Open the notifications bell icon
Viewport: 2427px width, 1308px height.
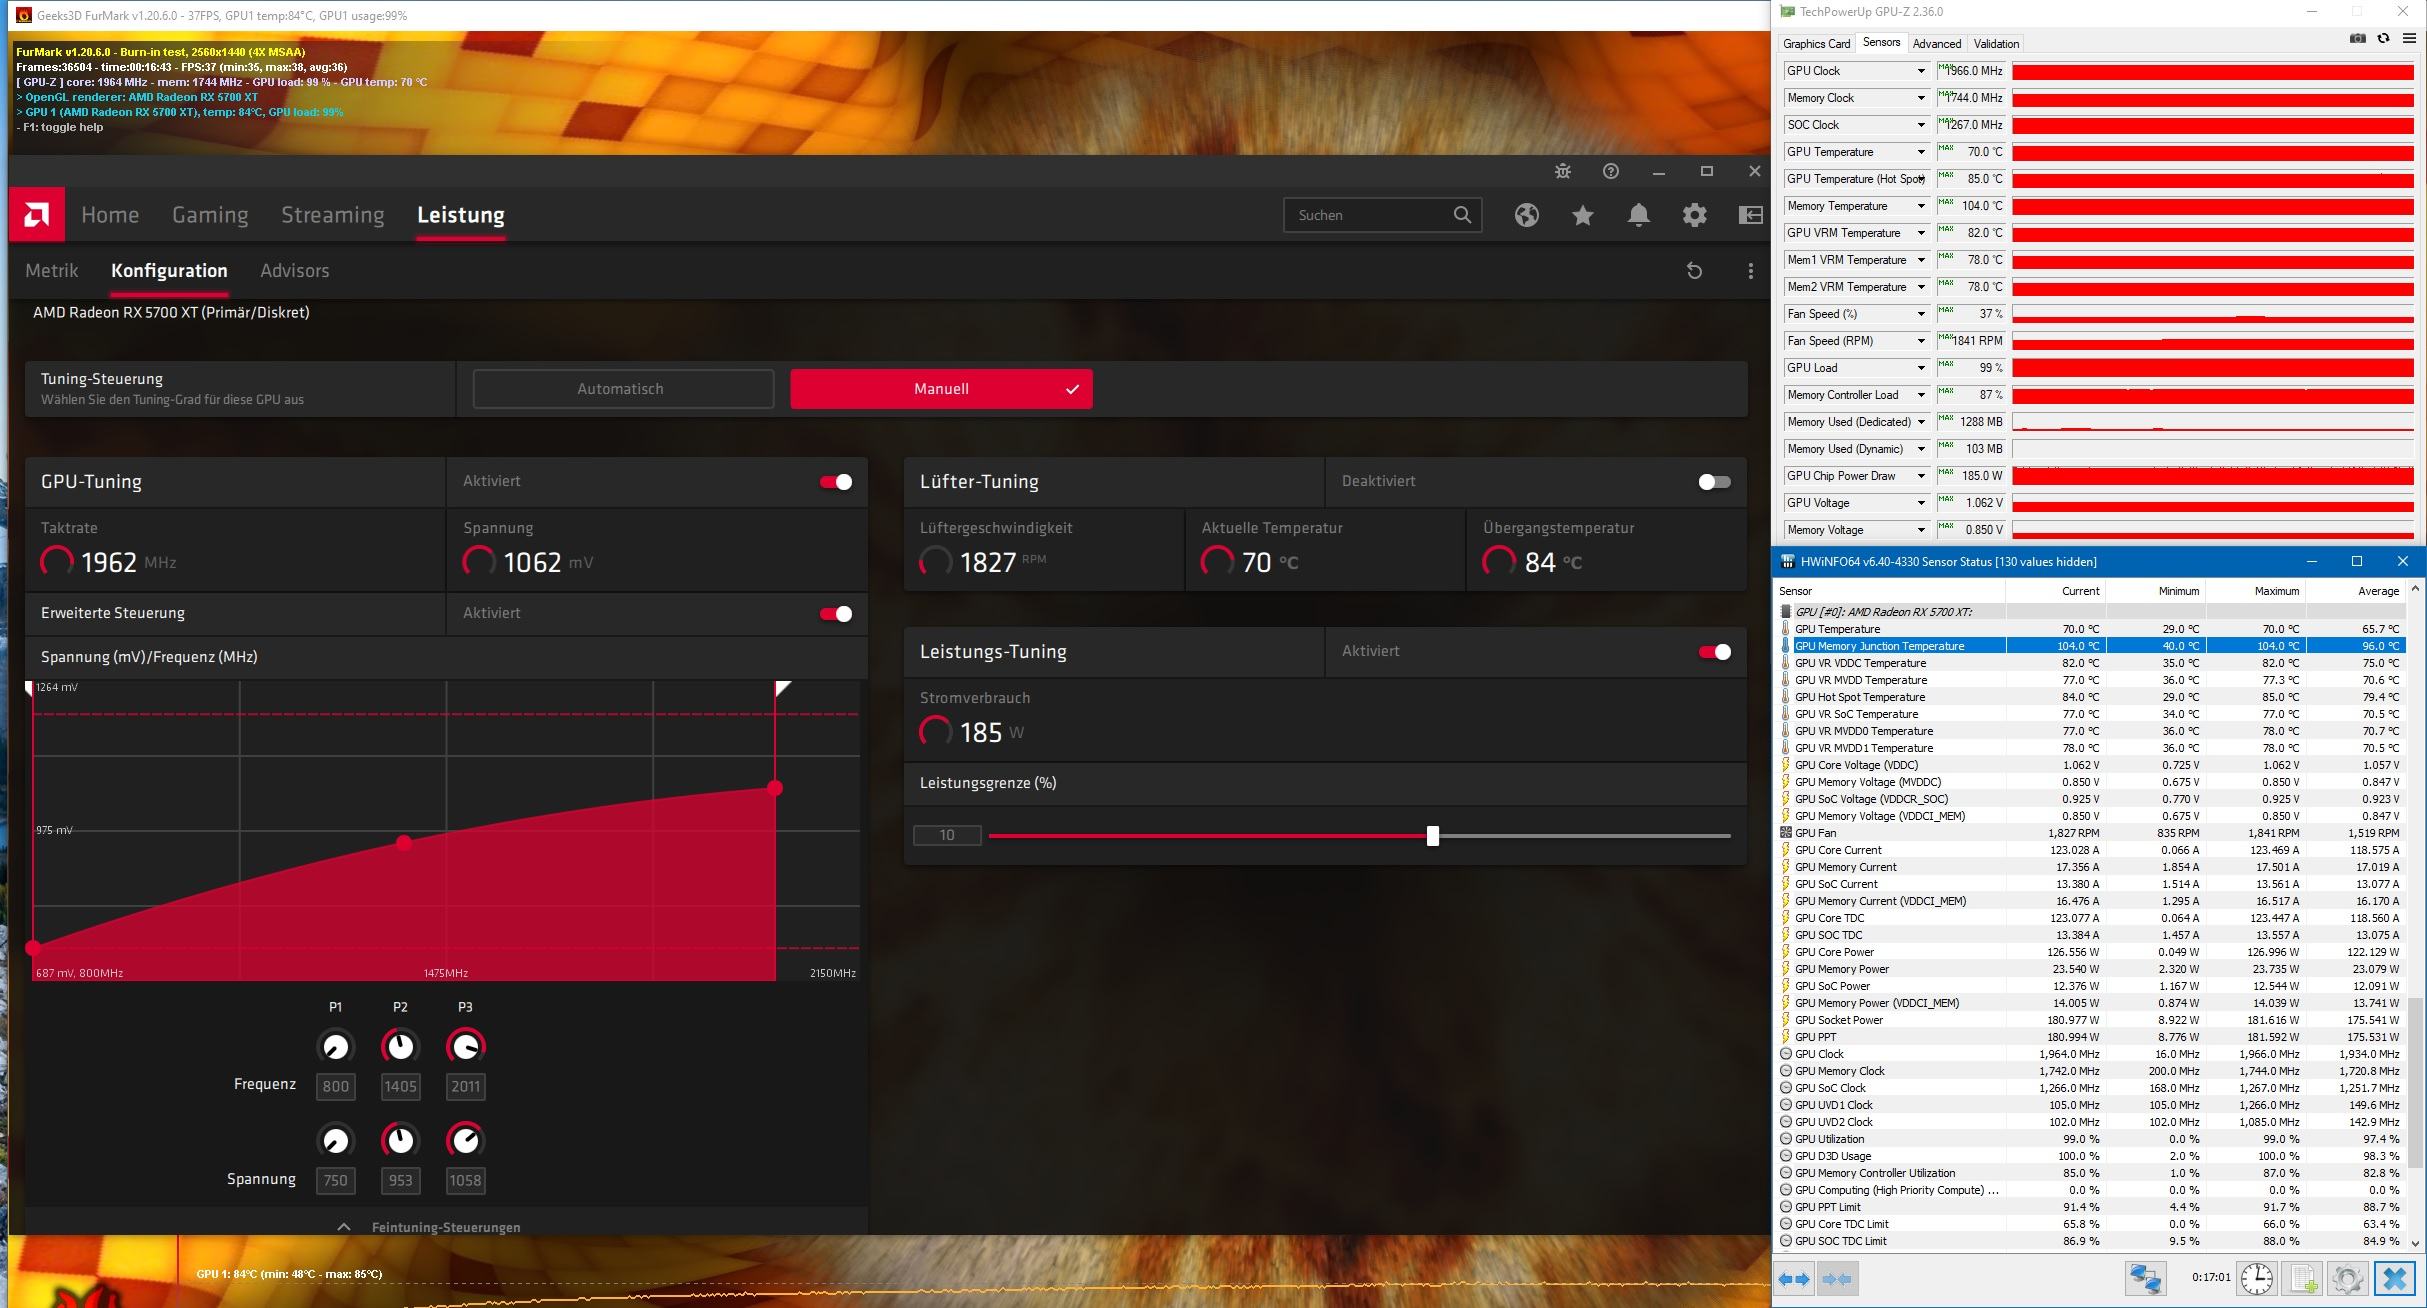click(1639, 215)
